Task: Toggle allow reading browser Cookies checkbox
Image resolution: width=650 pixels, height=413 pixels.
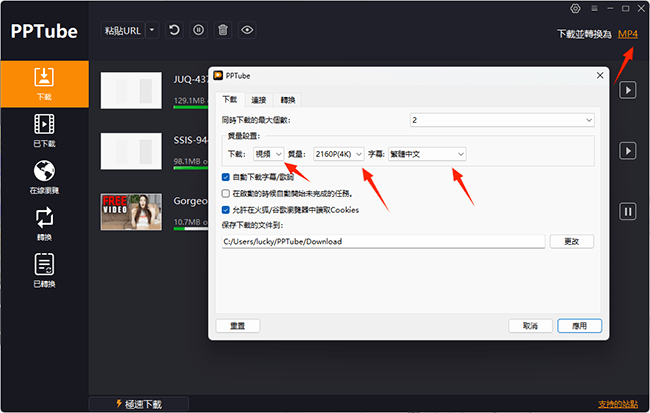Action: [x=226, y=210]
